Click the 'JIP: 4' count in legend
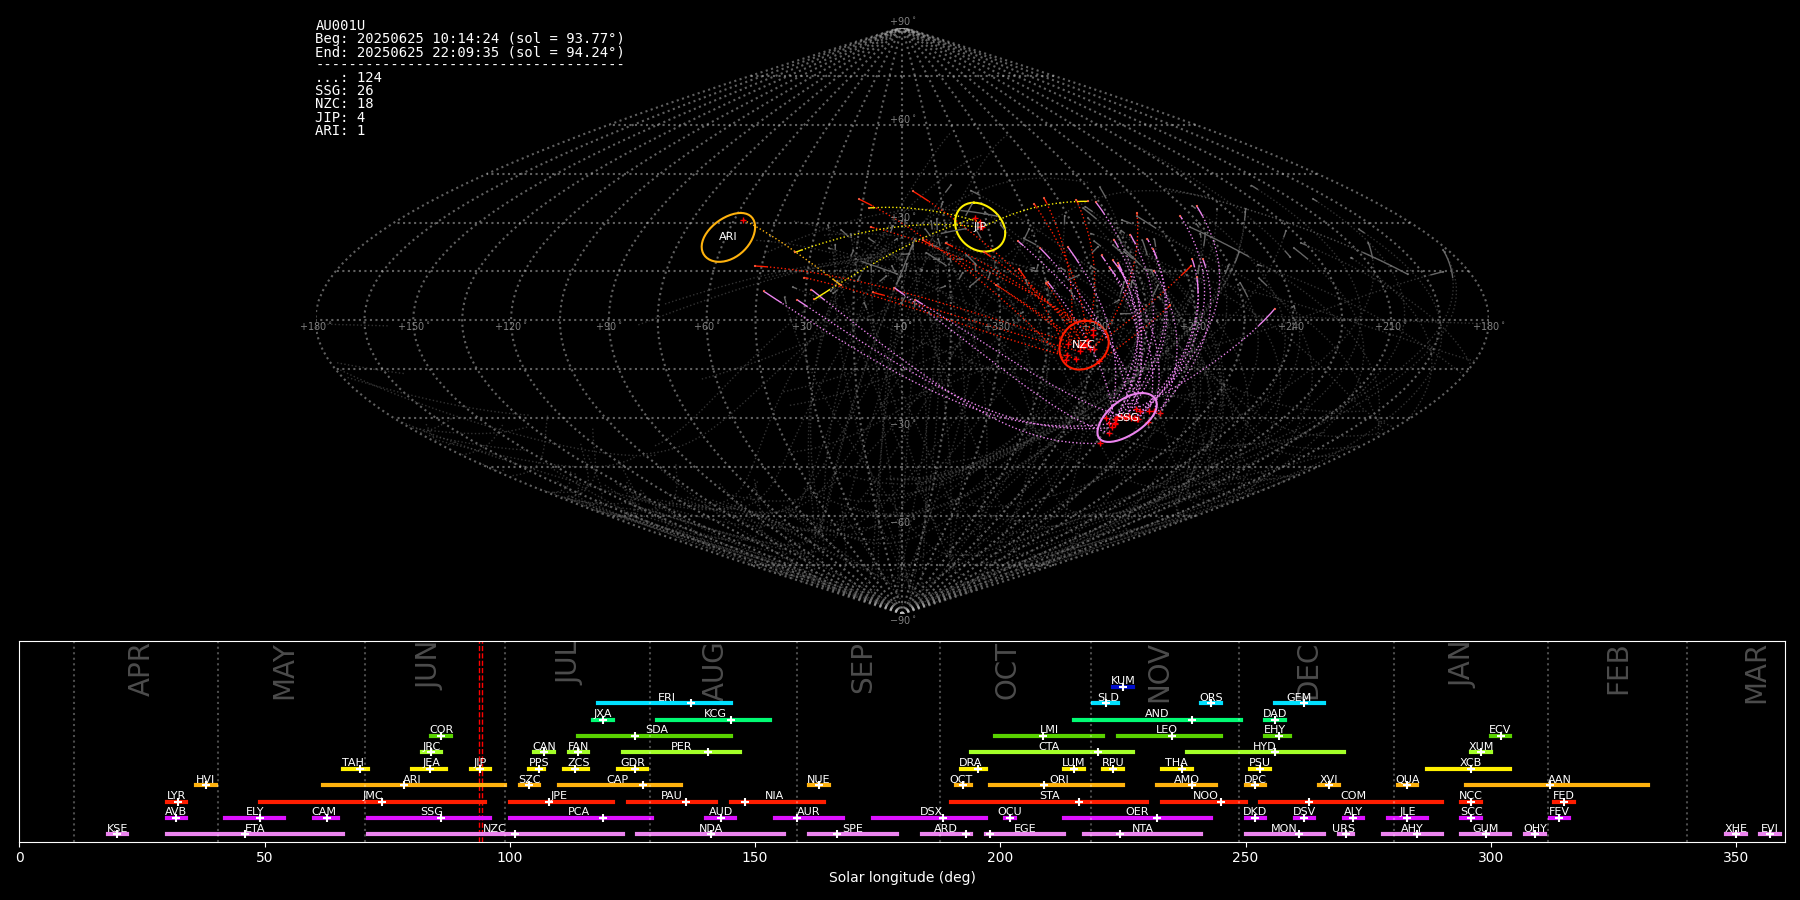This screenshot has height=900, width=1800. 340,118
